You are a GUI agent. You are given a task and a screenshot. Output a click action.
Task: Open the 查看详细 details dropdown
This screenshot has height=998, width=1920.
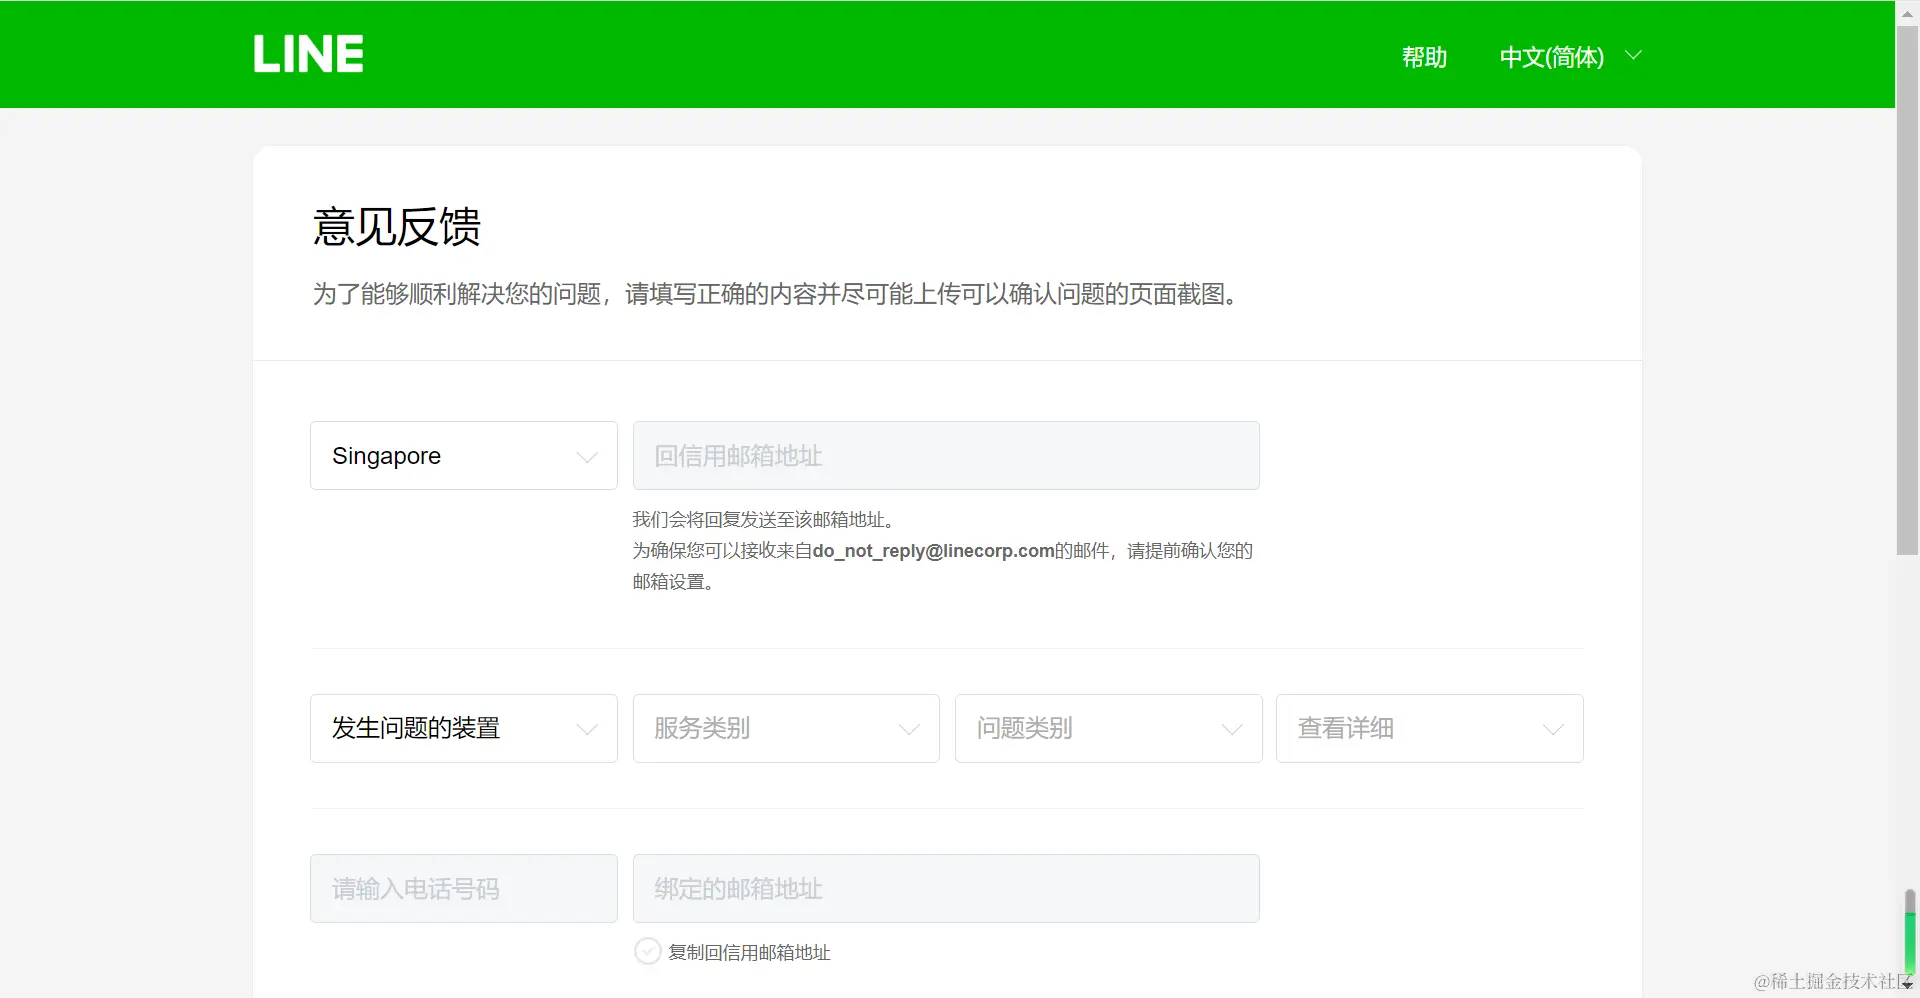pyautogui.click(x=1430, y=728)
